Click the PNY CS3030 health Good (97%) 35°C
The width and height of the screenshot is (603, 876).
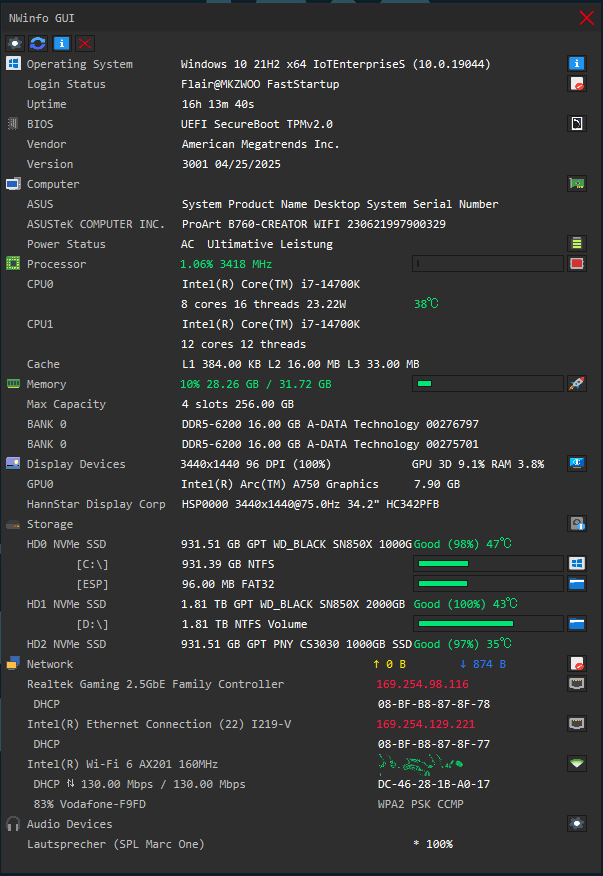(x=462, y=644)
